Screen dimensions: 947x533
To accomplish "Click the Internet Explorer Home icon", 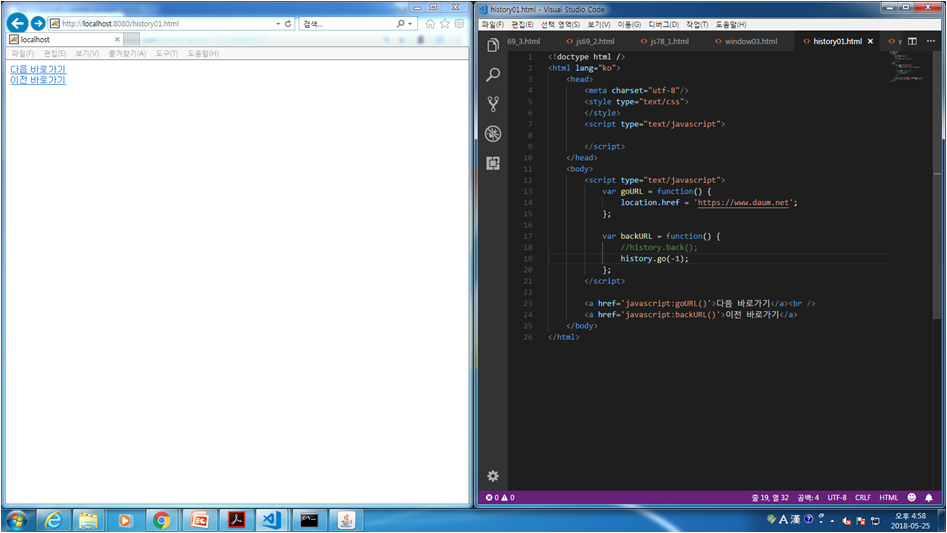I will click(430, 24).
